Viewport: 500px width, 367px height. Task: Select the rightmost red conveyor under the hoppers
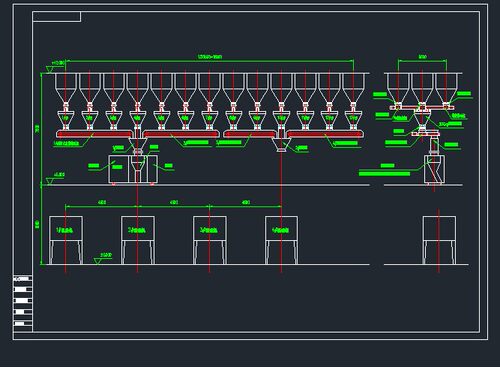tap(325, 134)
